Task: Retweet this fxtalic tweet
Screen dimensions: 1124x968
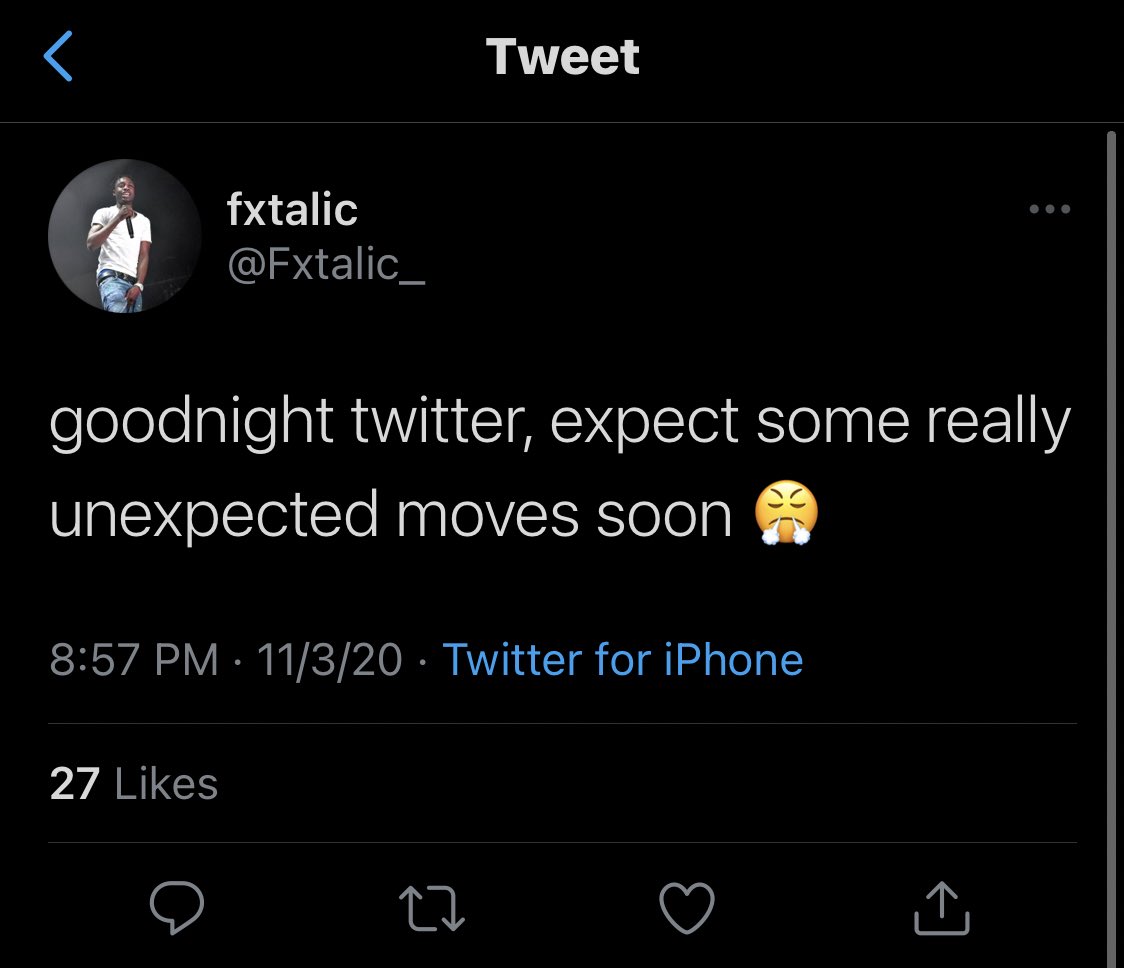Action: point(432,908)
